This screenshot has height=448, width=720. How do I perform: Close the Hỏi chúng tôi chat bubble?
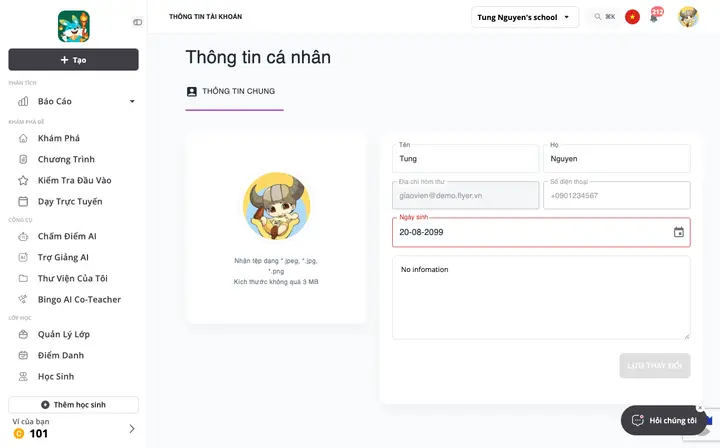coord(700,408)
